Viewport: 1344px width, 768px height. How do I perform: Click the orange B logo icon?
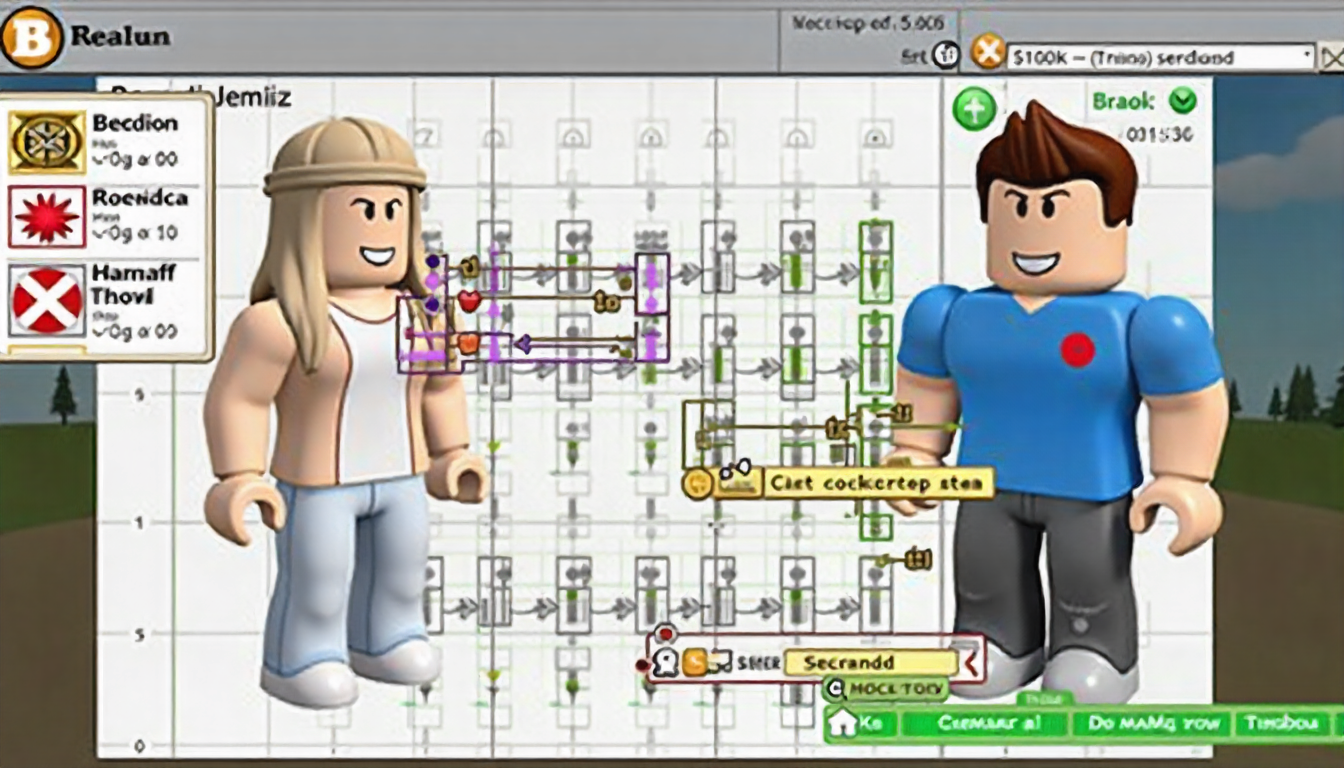(x=31, y=36)
